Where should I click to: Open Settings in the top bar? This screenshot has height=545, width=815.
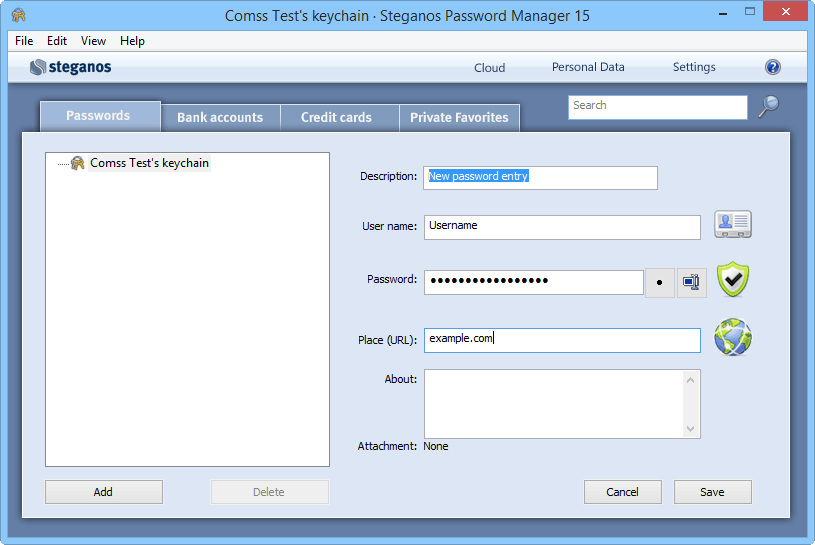coord(694,67)
